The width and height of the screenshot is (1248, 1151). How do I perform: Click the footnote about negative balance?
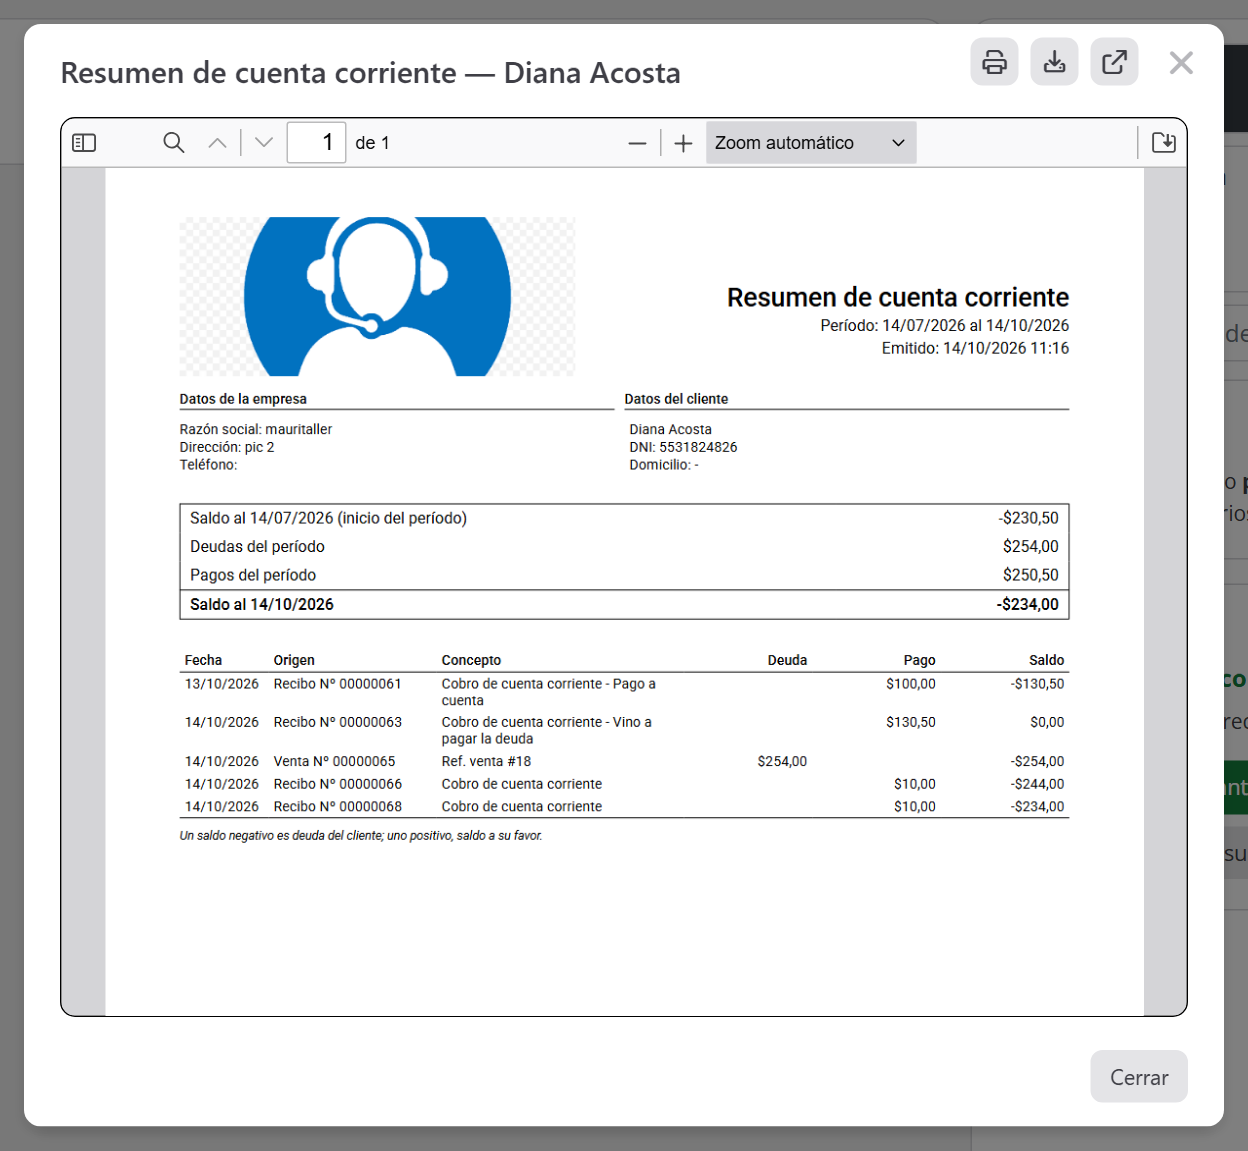(361, 835)
